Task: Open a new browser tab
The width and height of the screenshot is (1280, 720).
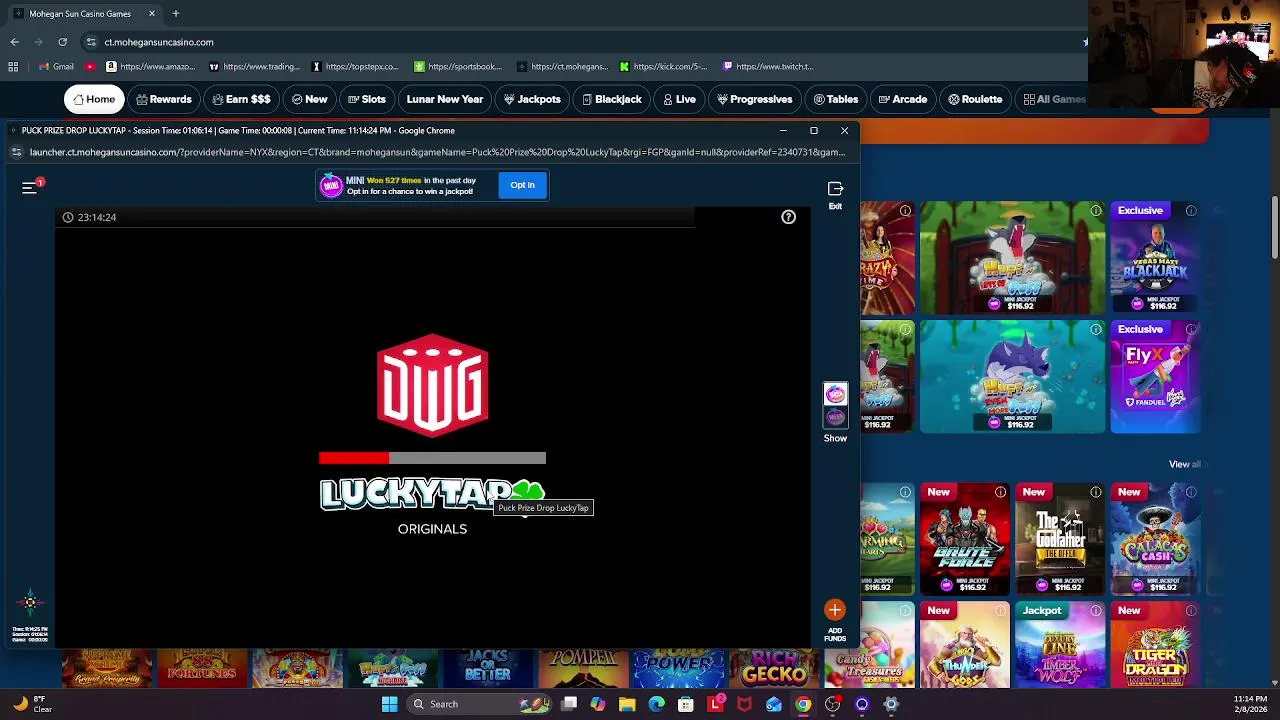Action: pyautogui.click(x=176, y=14)
